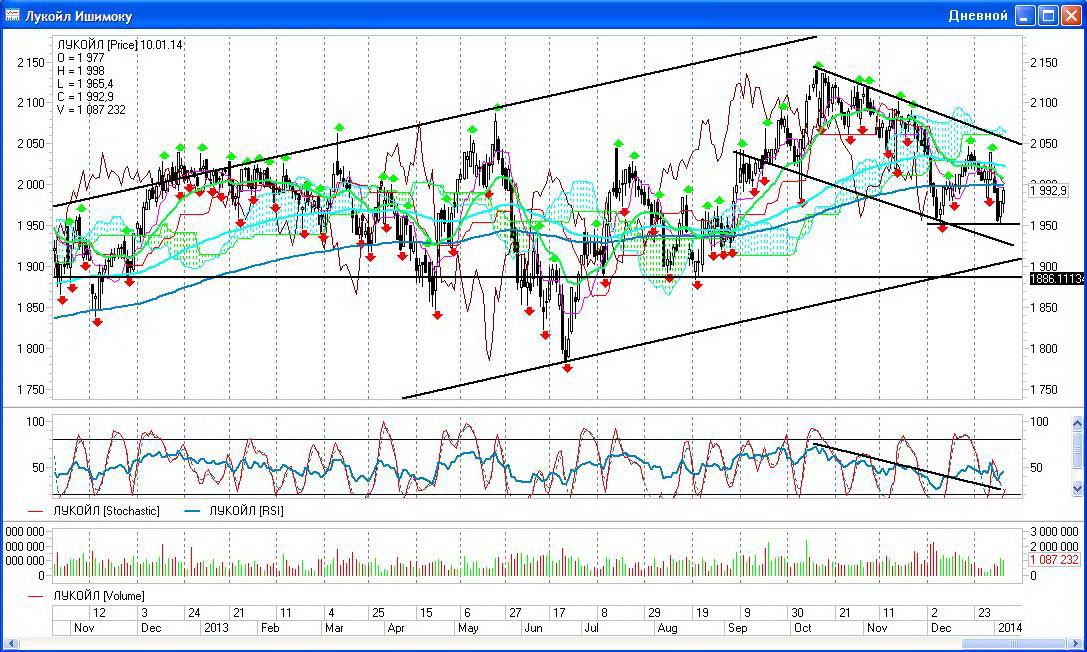The height and width of the screenshot is (652, 1087).
Task: Minimize the Лукойл Ишимоку chart window
Action: click(x=1025, y=15)
